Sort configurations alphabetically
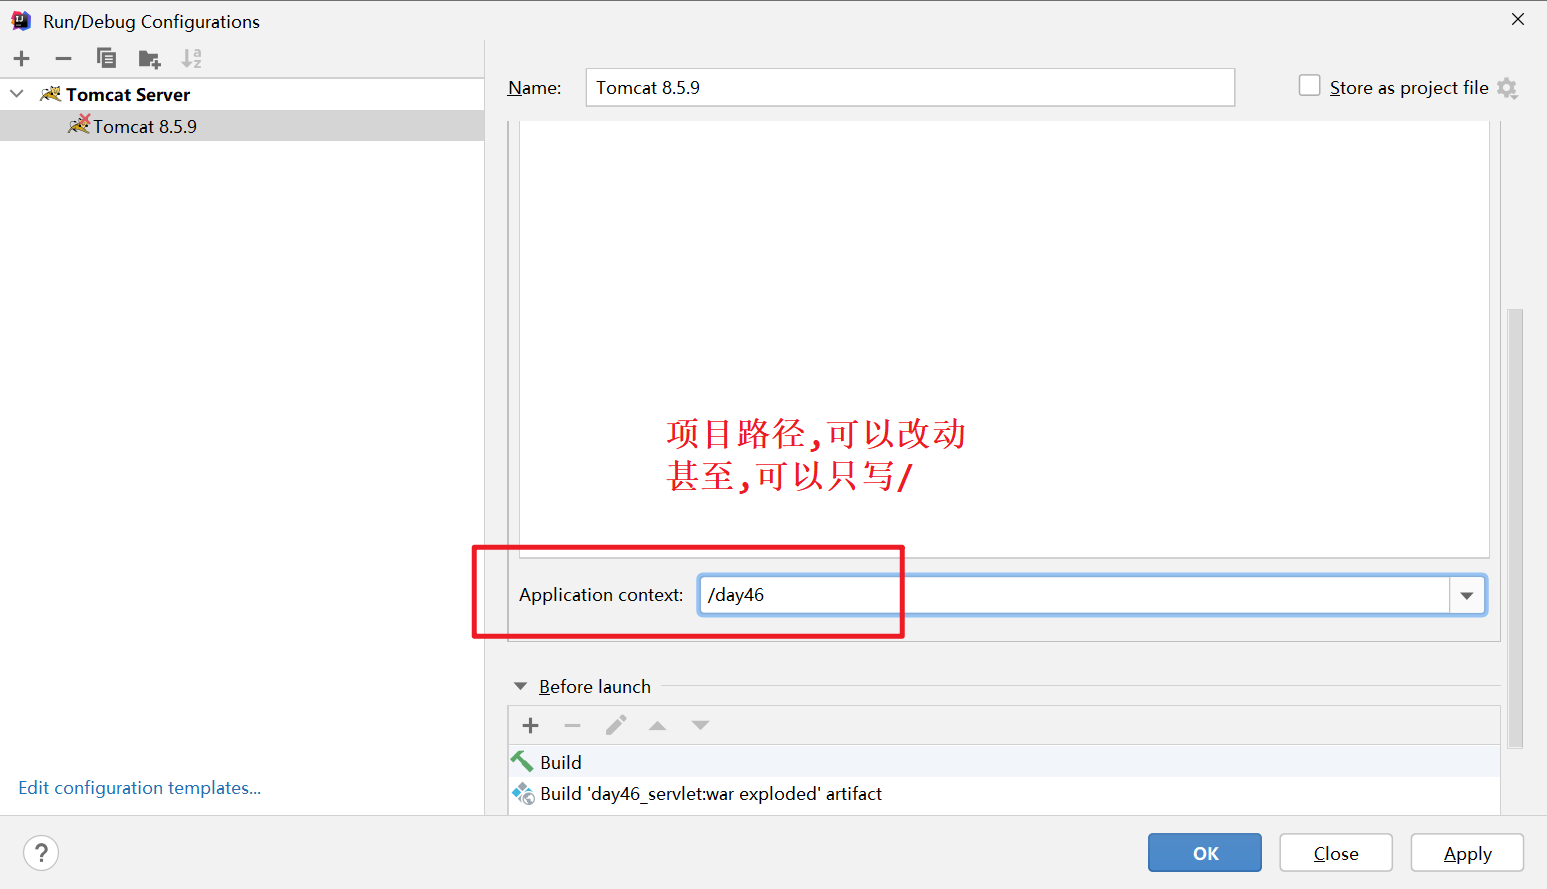 tap(192, 59)
